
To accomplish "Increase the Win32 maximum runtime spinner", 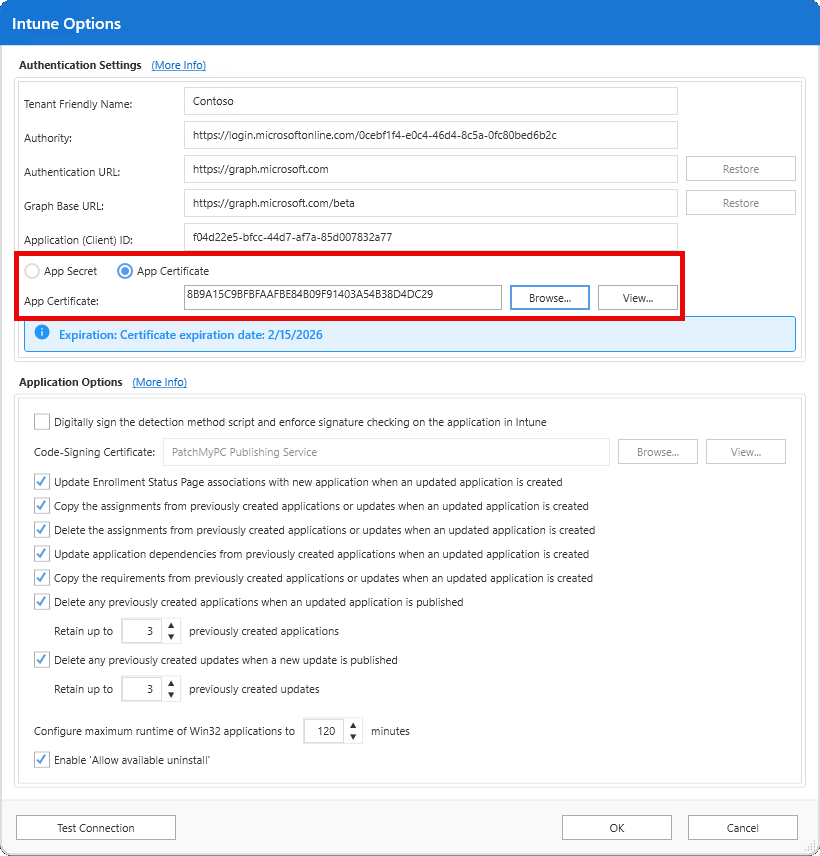I will pos(353,726).
